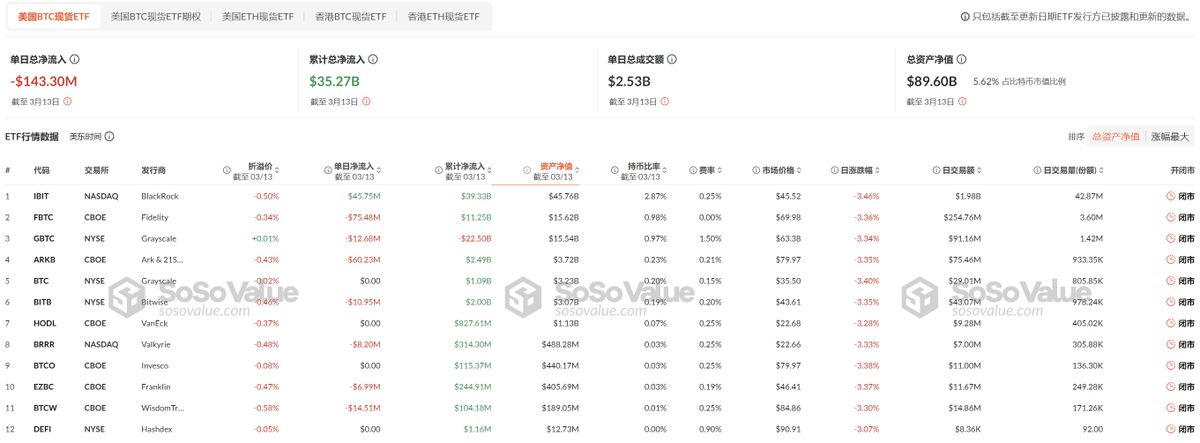This screenshot has width=1200, height=443.
Task: Click red notice icon after date under $35.27B
Action: tap(366, 101)
